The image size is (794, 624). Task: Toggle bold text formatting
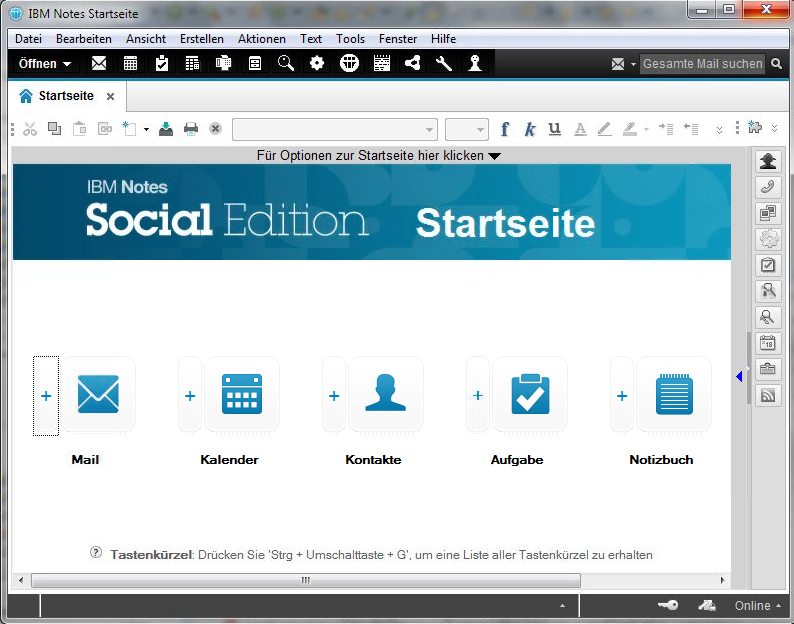[x=505, y=129]
